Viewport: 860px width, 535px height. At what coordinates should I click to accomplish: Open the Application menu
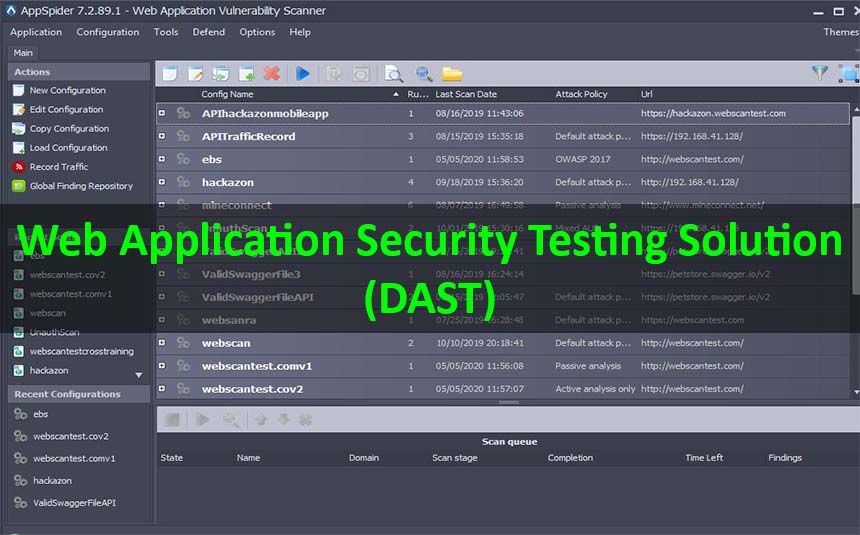[36, 32]
